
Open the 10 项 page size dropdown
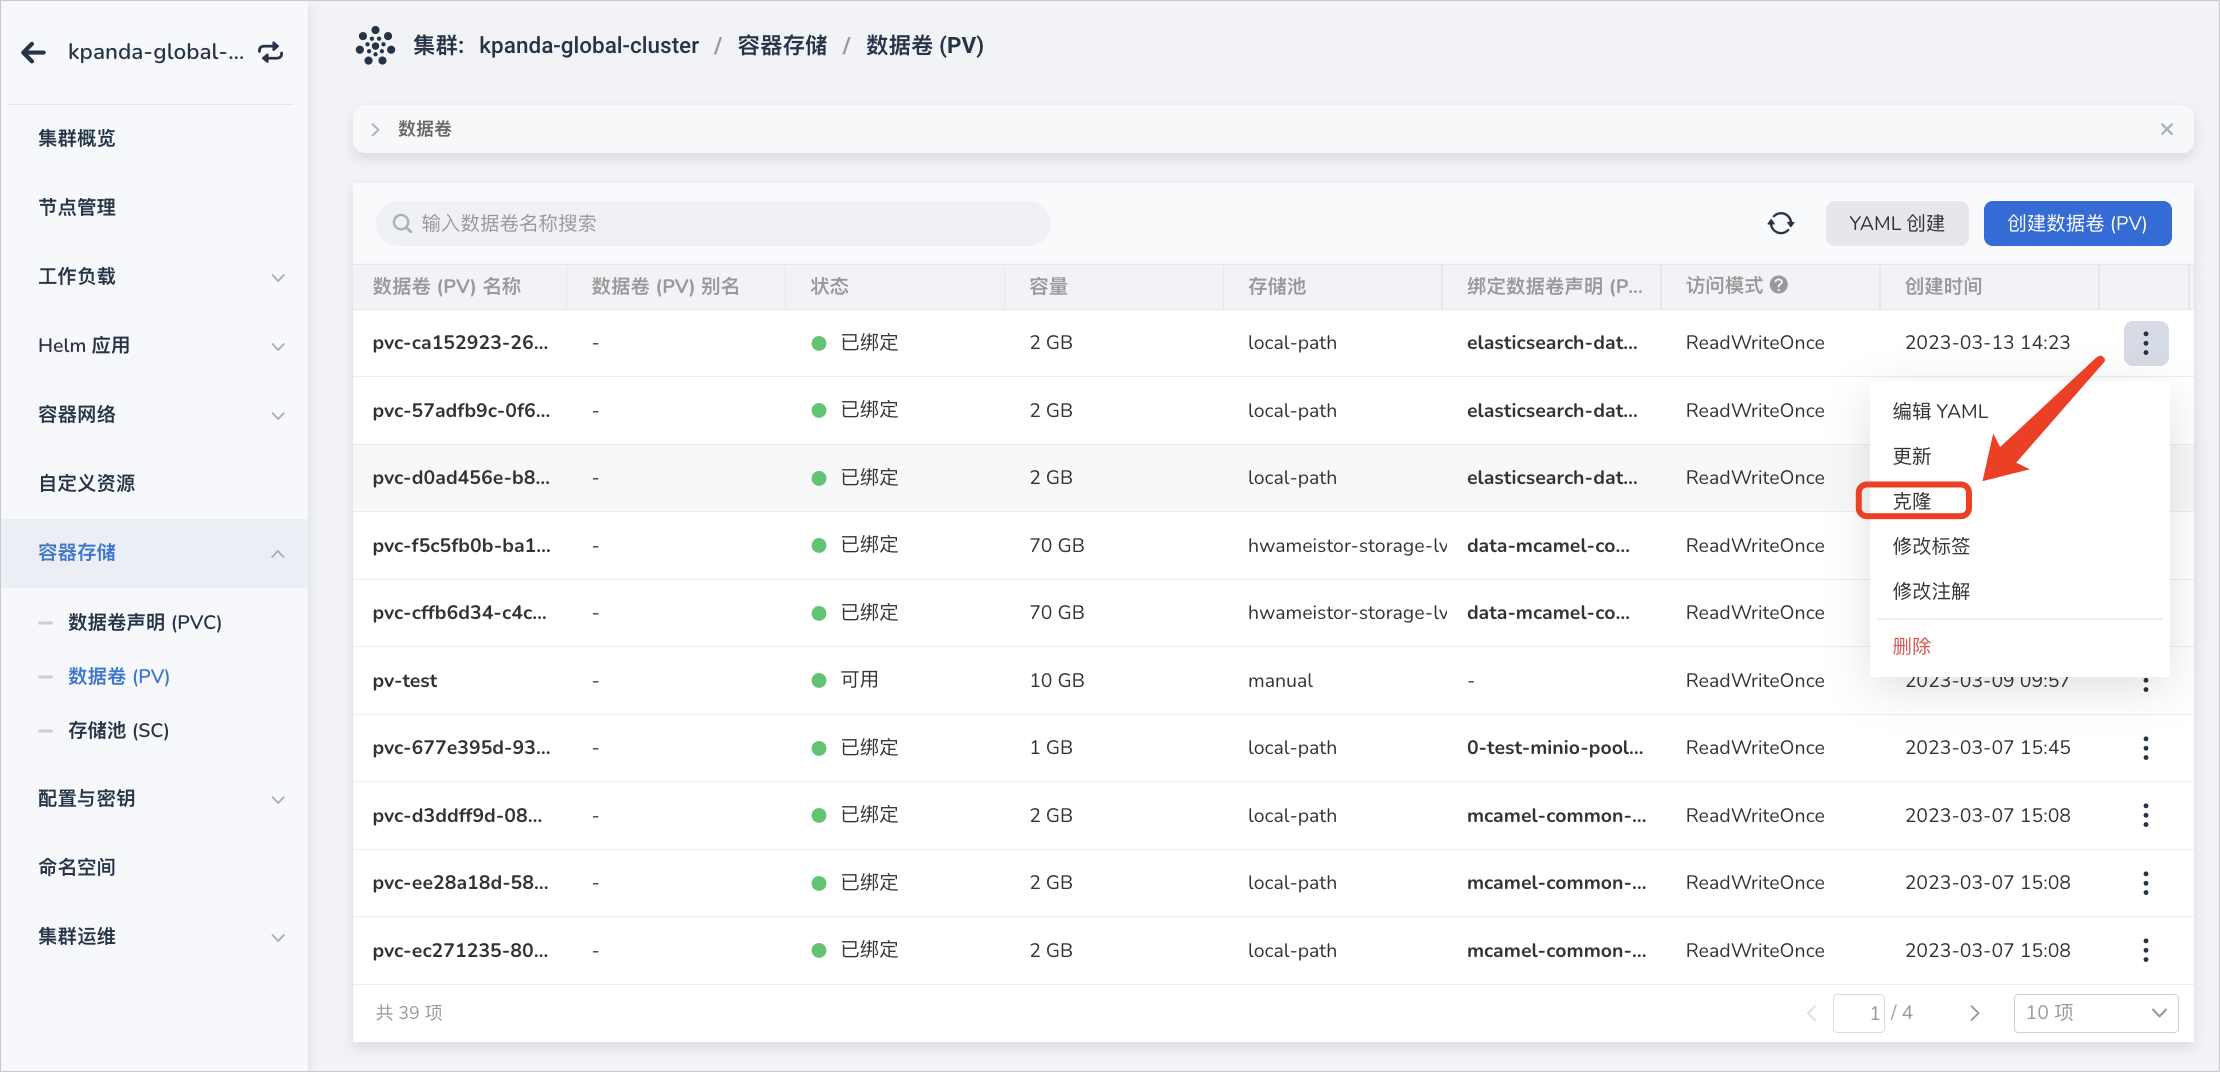[x=2096, y=1013]
